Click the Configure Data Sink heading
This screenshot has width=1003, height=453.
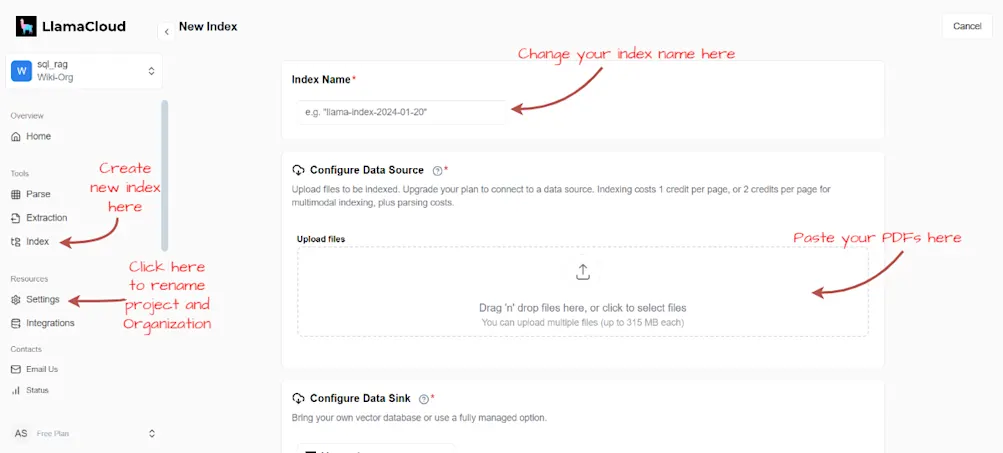360,399
